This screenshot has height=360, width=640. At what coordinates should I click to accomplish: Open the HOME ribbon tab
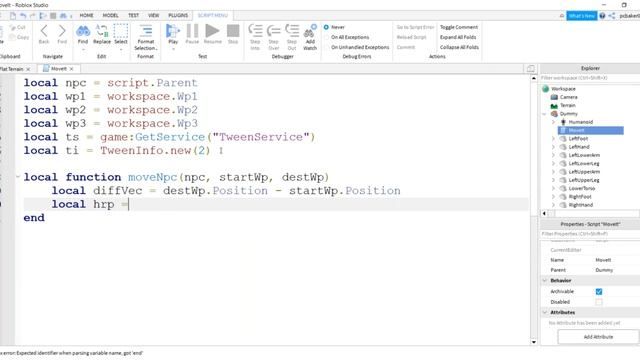click(x=87, y=16)
